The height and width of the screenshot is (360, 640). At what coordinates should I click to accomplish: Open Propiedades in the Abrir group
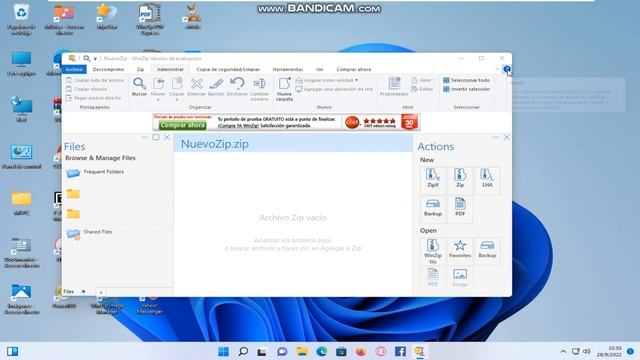click(394, 87)
